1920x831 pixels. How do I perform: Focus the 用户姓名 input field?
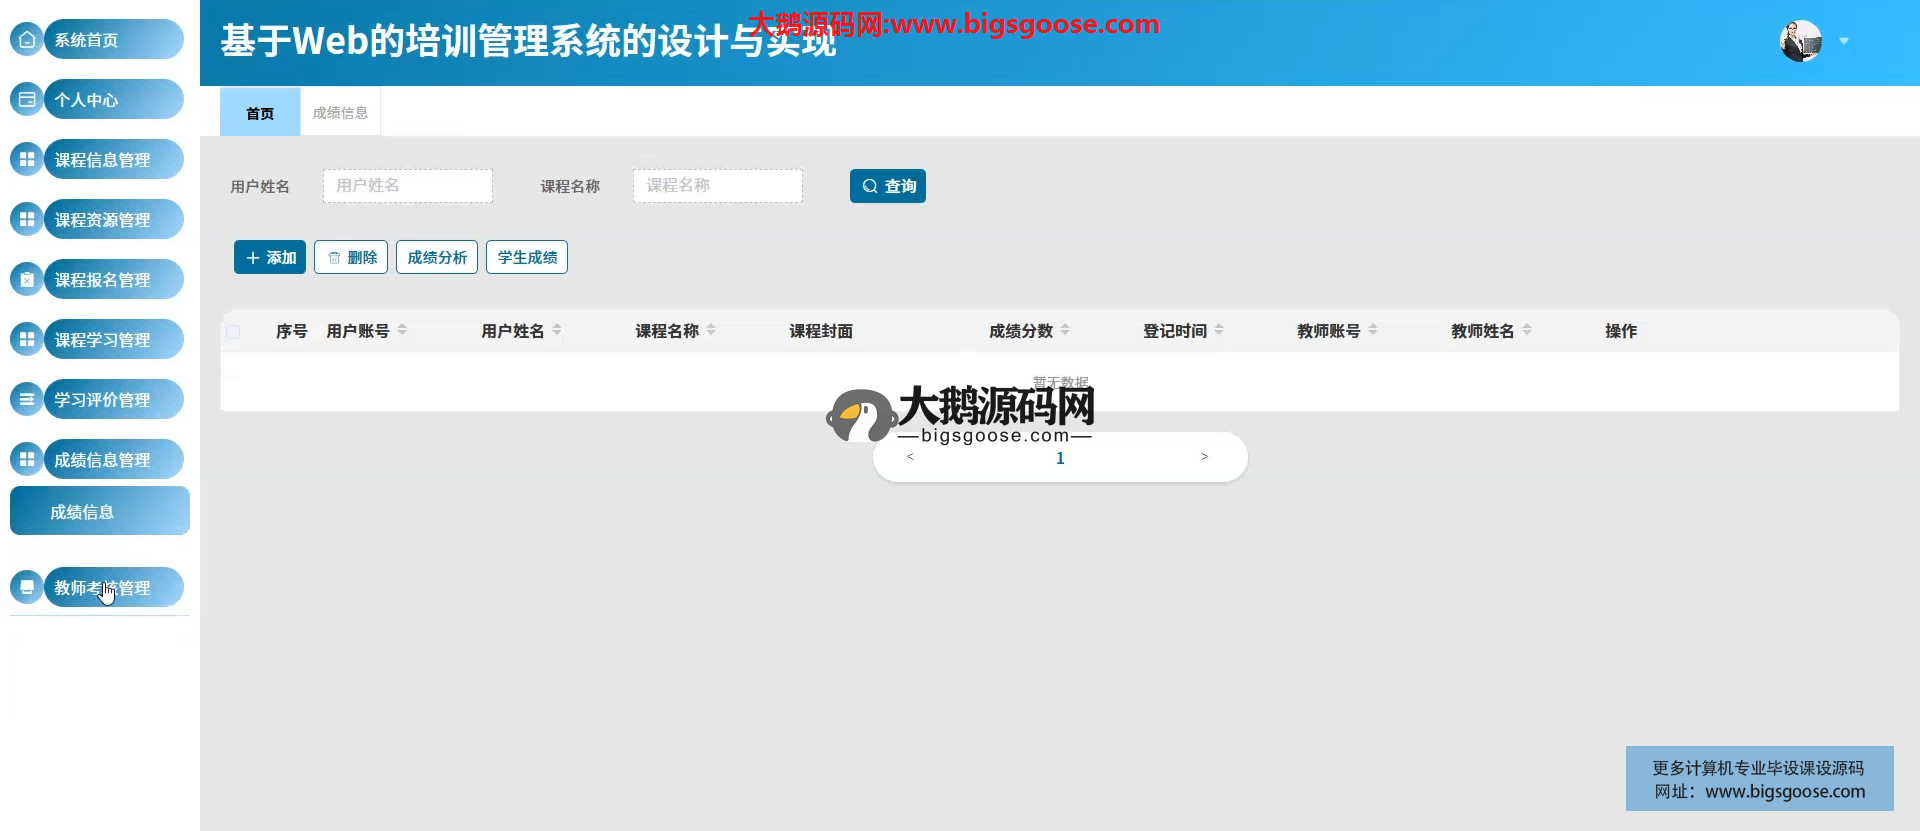[407, 186]
